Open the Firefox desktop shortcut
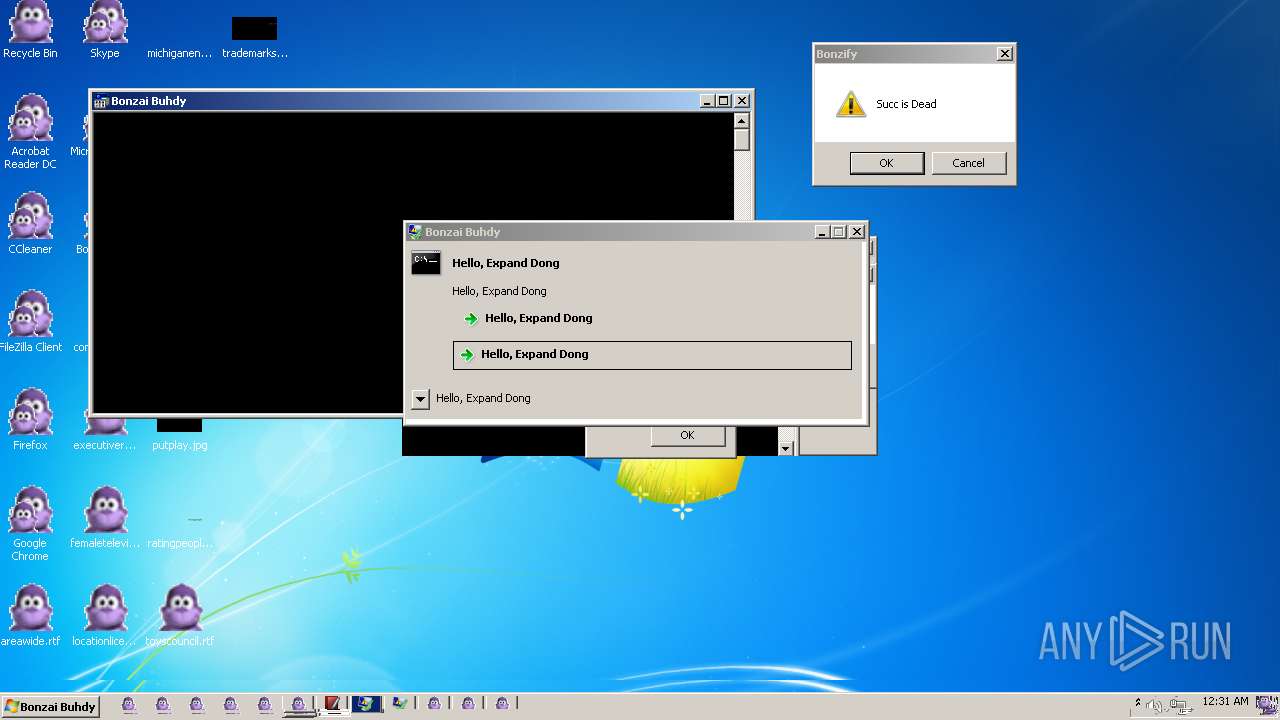The width and height of the screenshot is (1280, 720). 30,419
